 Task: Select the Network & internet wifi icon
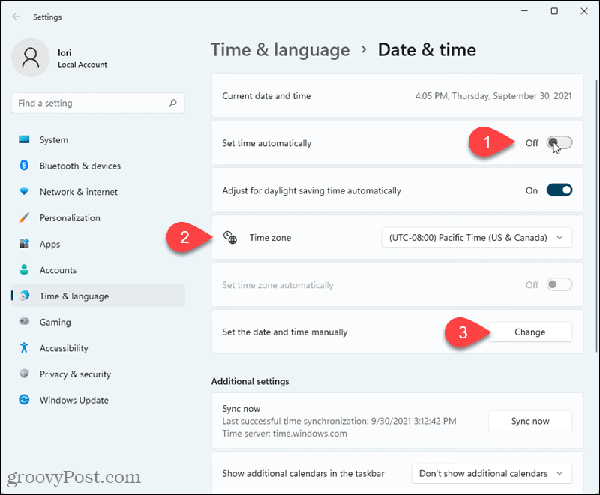24,192
